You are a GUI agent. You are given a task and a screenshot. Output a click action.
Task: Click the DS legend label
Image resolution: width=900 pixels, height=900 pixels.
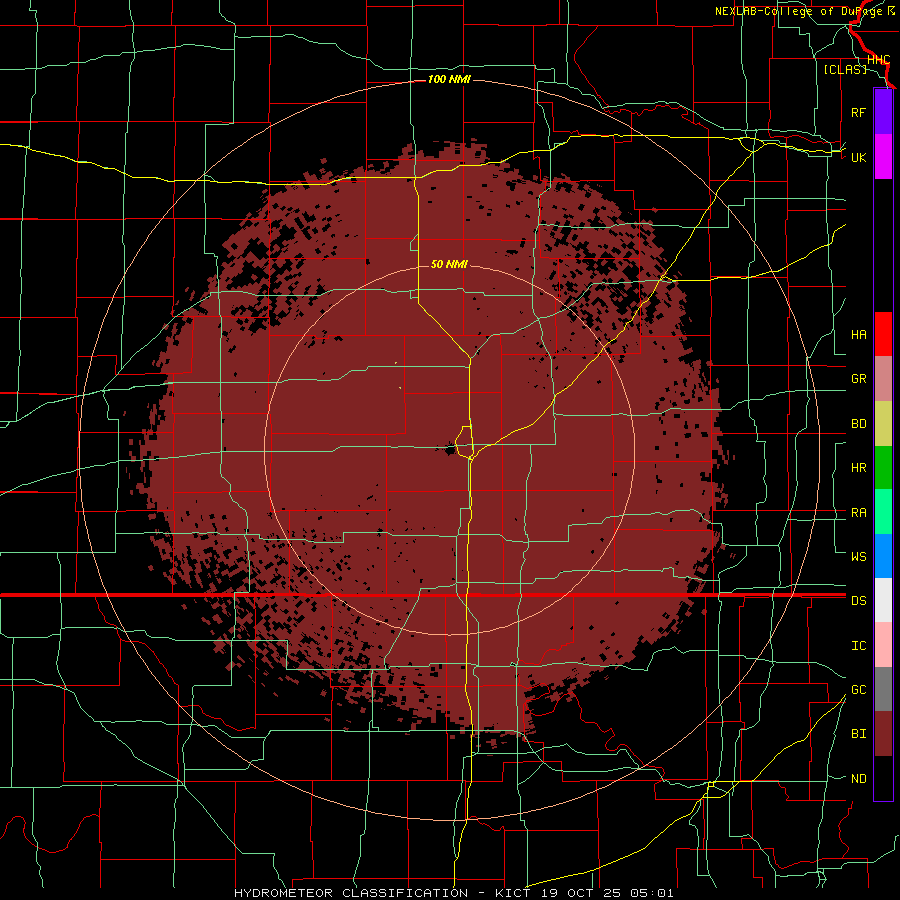[x=858, y=601]
